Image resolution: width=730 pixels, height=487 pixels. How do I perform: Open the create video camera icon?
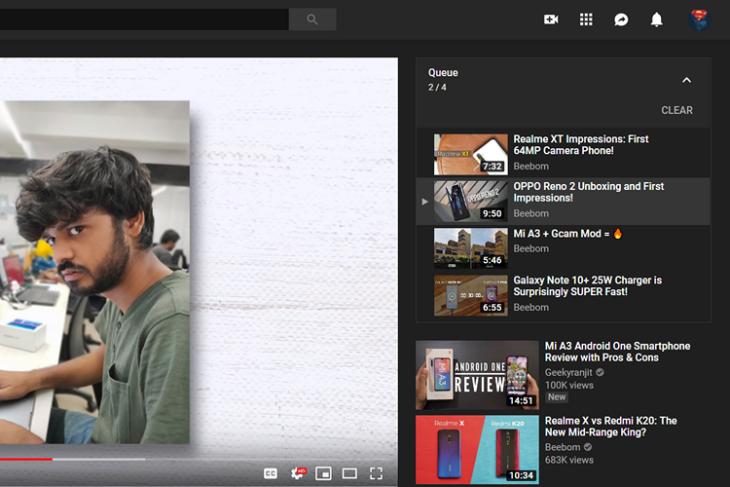pos(551,19)
